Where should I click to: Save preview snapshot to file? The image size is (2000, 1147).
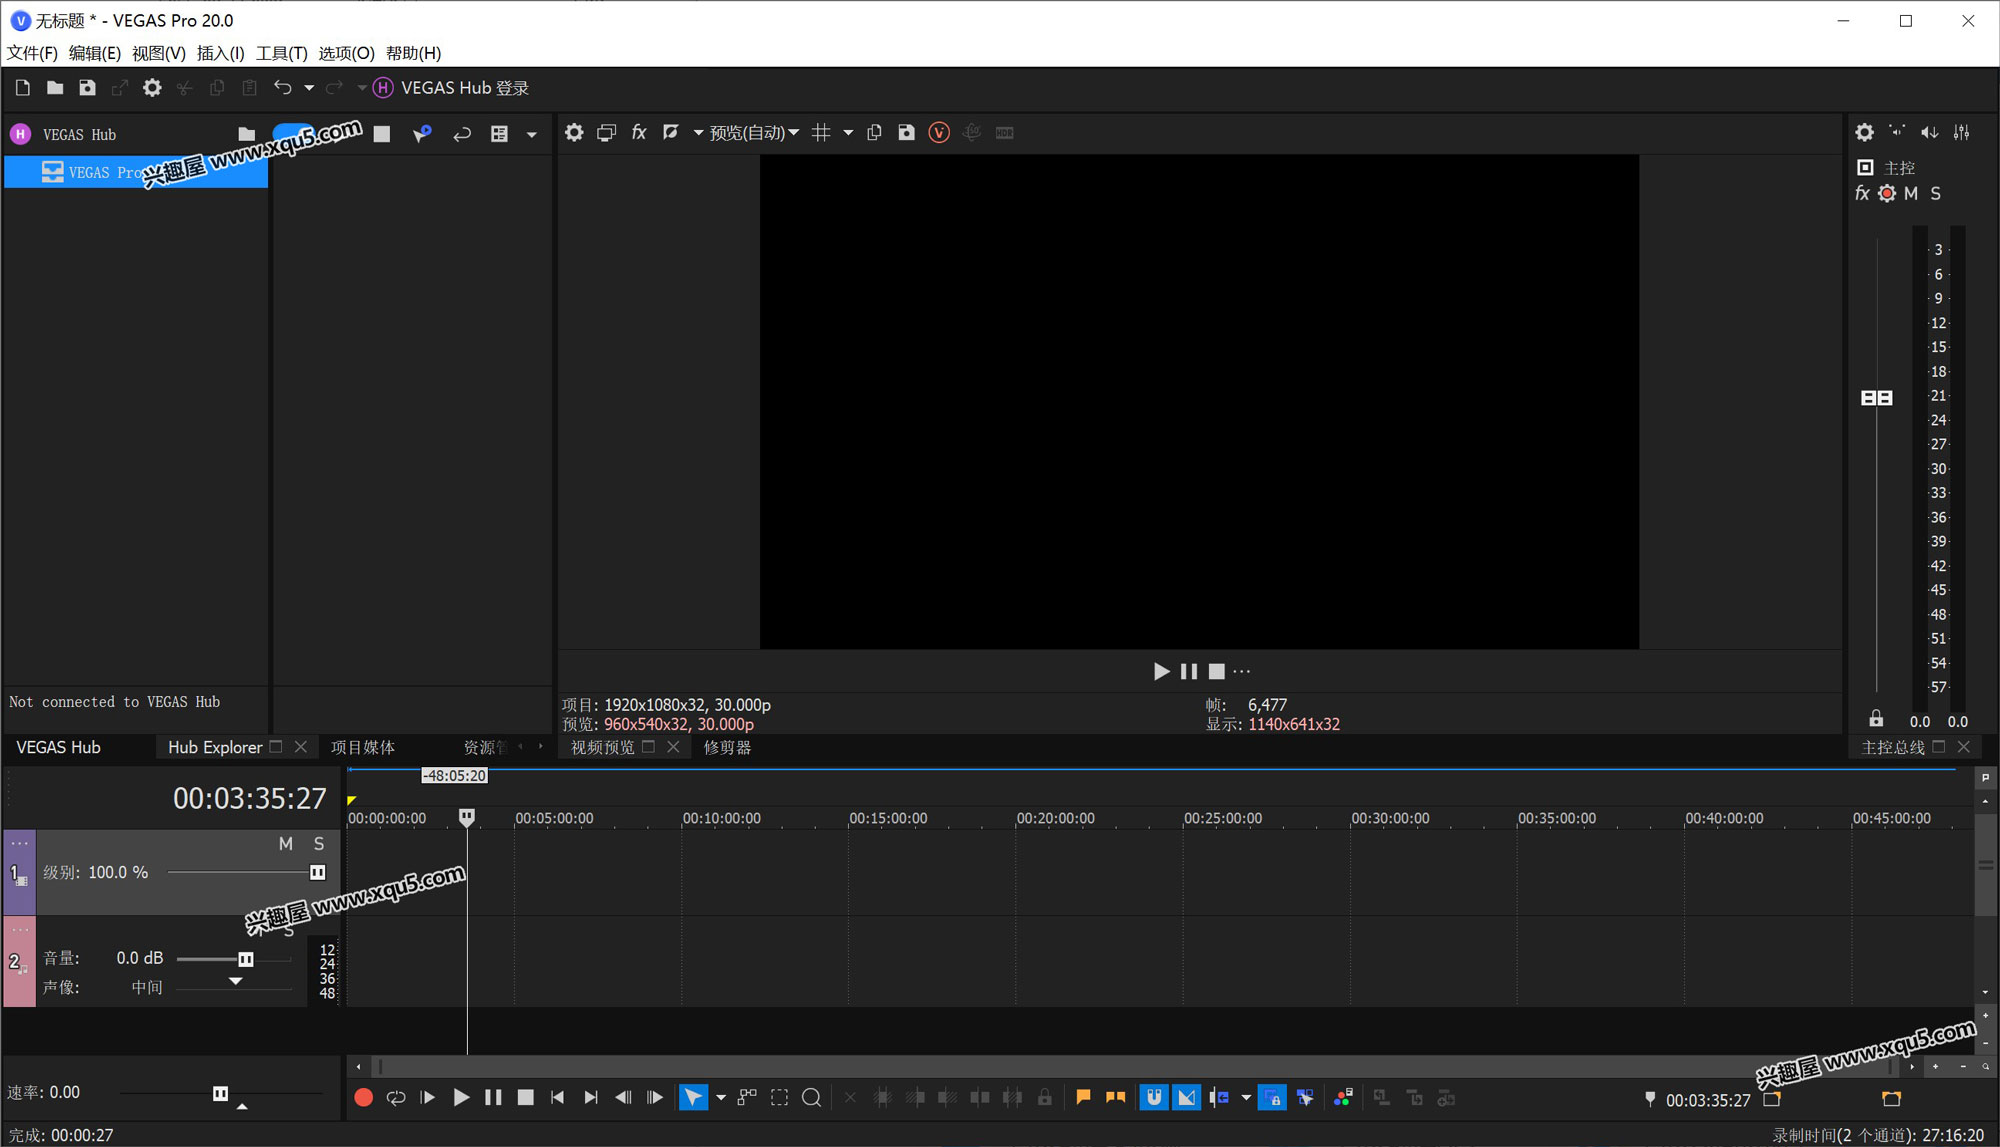coord(906,133)
